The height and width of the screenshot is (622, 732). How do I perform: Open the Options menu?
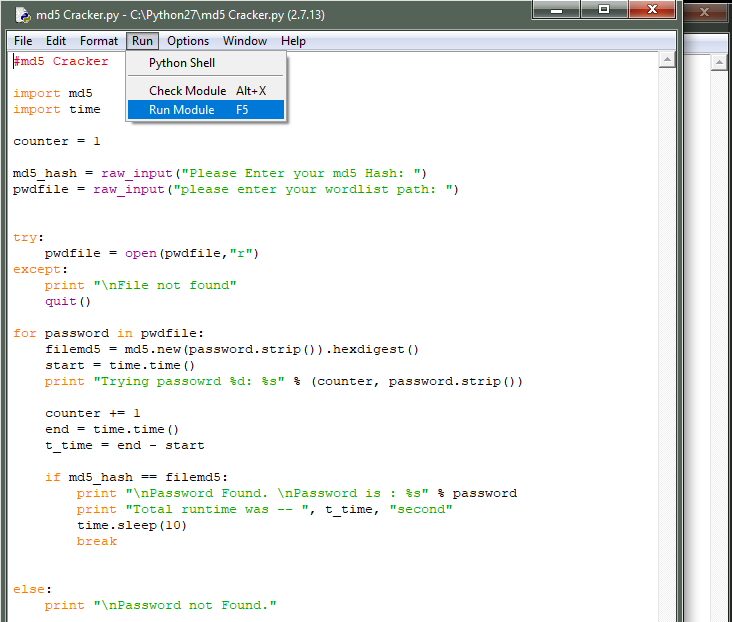tap(188, 41)
